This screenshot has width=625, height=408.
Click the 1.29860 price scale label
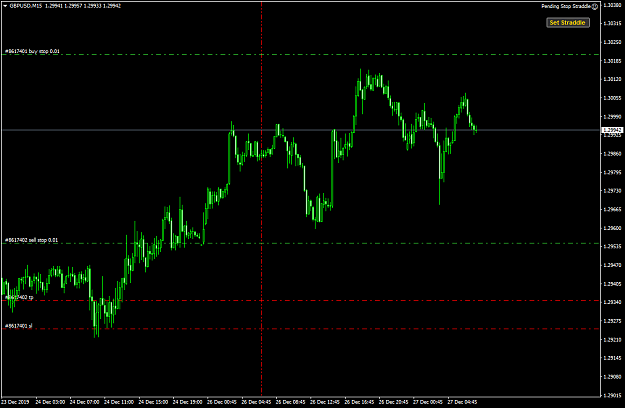(612, 154)
